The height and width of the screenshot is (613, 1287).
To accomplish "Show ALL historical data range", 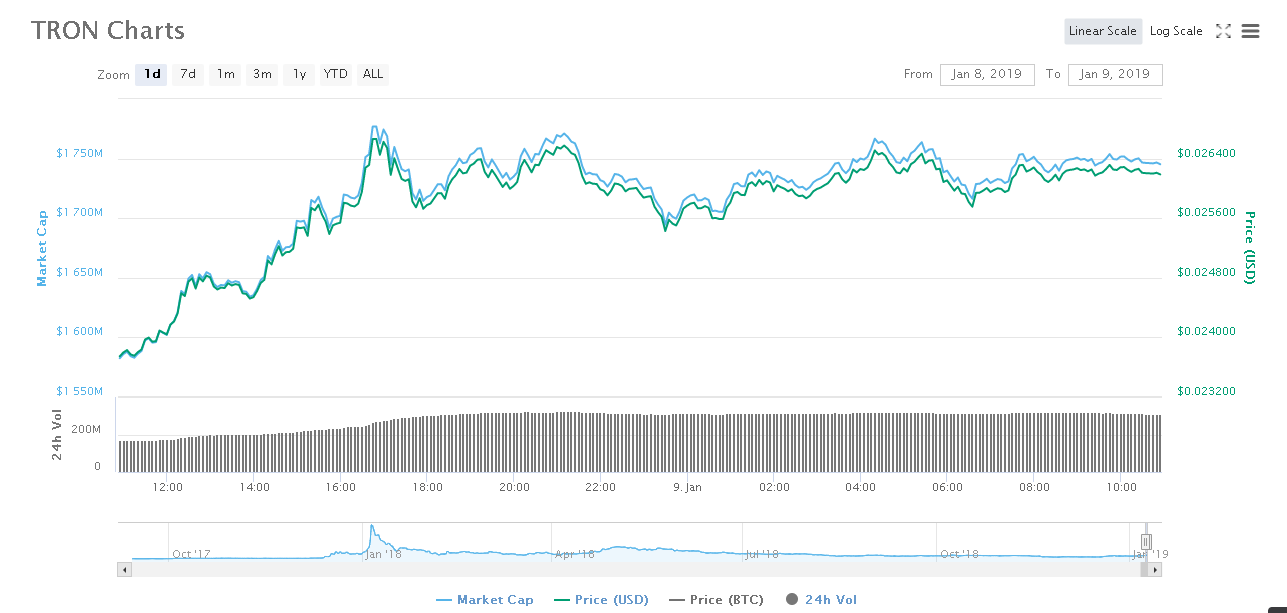I will (x=373, y=74).
